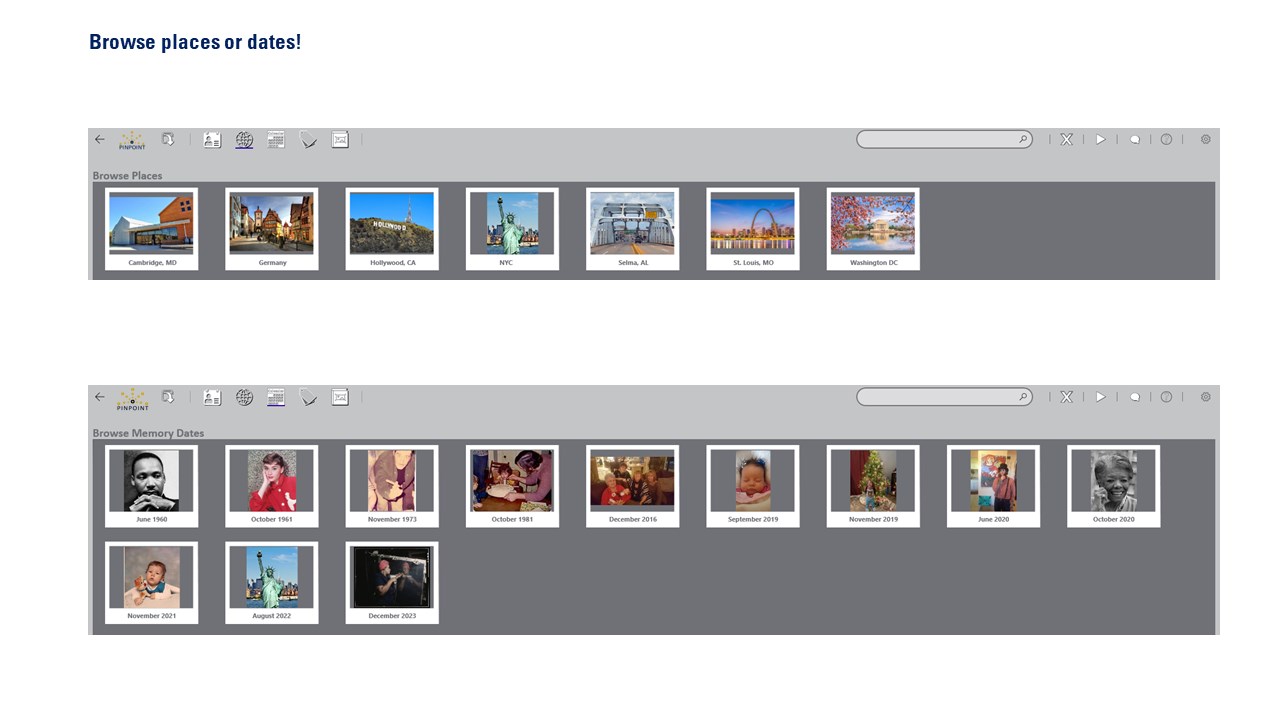Click the speech bubble icon in upper toolbar
This screenshot has height=720, width=1280.
pos(1135,140)
